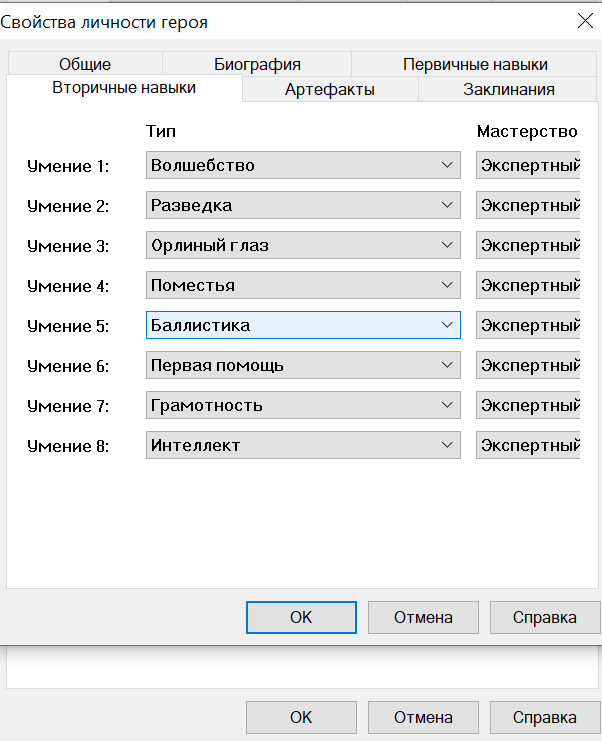Open mastery dropdown for Умение 2
This screenshot has width=602, height=741.
[x=528, y=205]
